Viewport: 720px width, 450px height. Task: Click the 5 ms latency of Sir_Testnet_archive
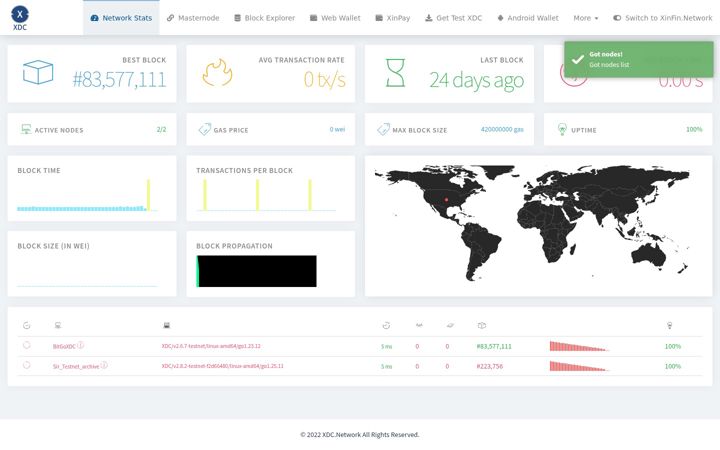(386, 366)
